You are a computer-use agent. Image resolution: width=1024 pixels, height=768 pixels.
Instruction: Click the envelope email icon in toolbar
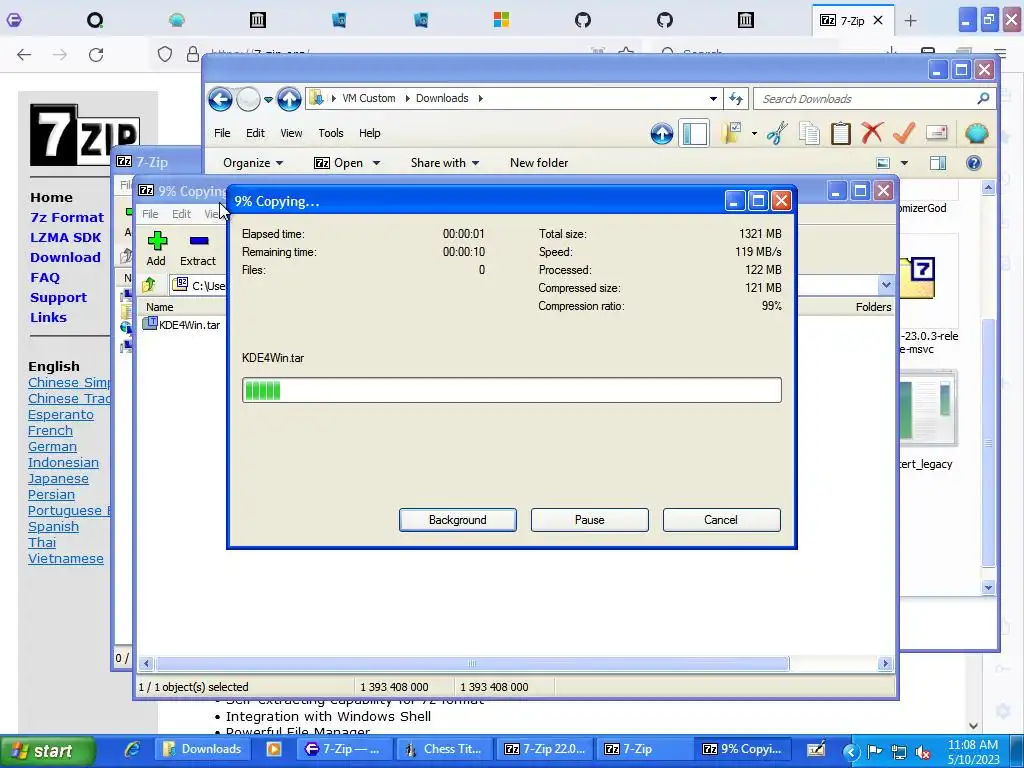pos(936,133)
